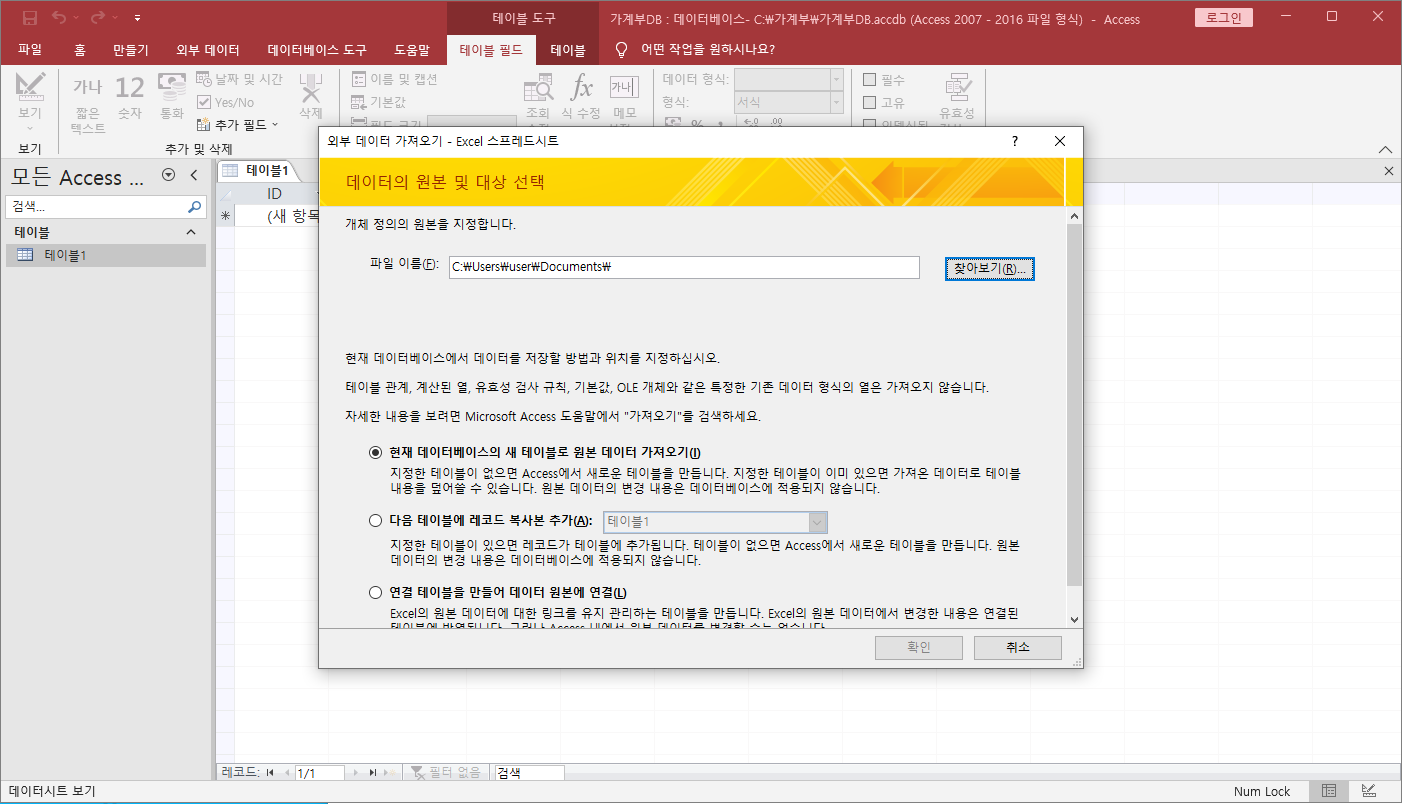Click the lightbulb Tell Me icon
The width and height of the screenshot is (1402, 804).
[622, 49]
